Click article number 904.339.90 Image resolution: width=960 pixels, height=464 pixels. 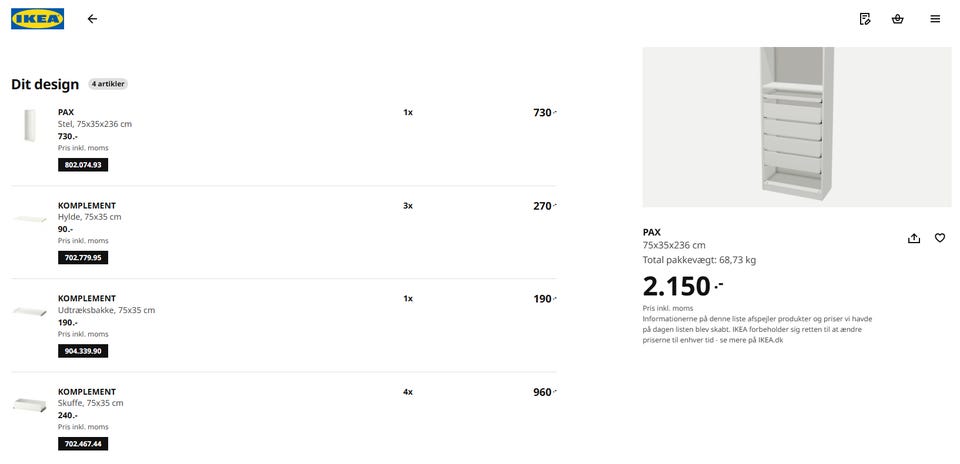(83, 351)
